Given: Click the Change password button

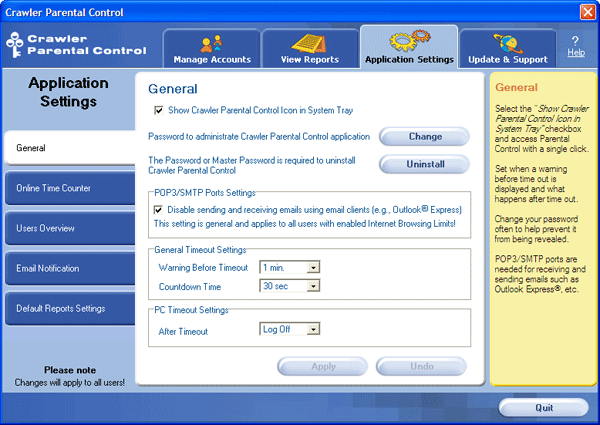Looking at the screenshot, I should point(424,137).
